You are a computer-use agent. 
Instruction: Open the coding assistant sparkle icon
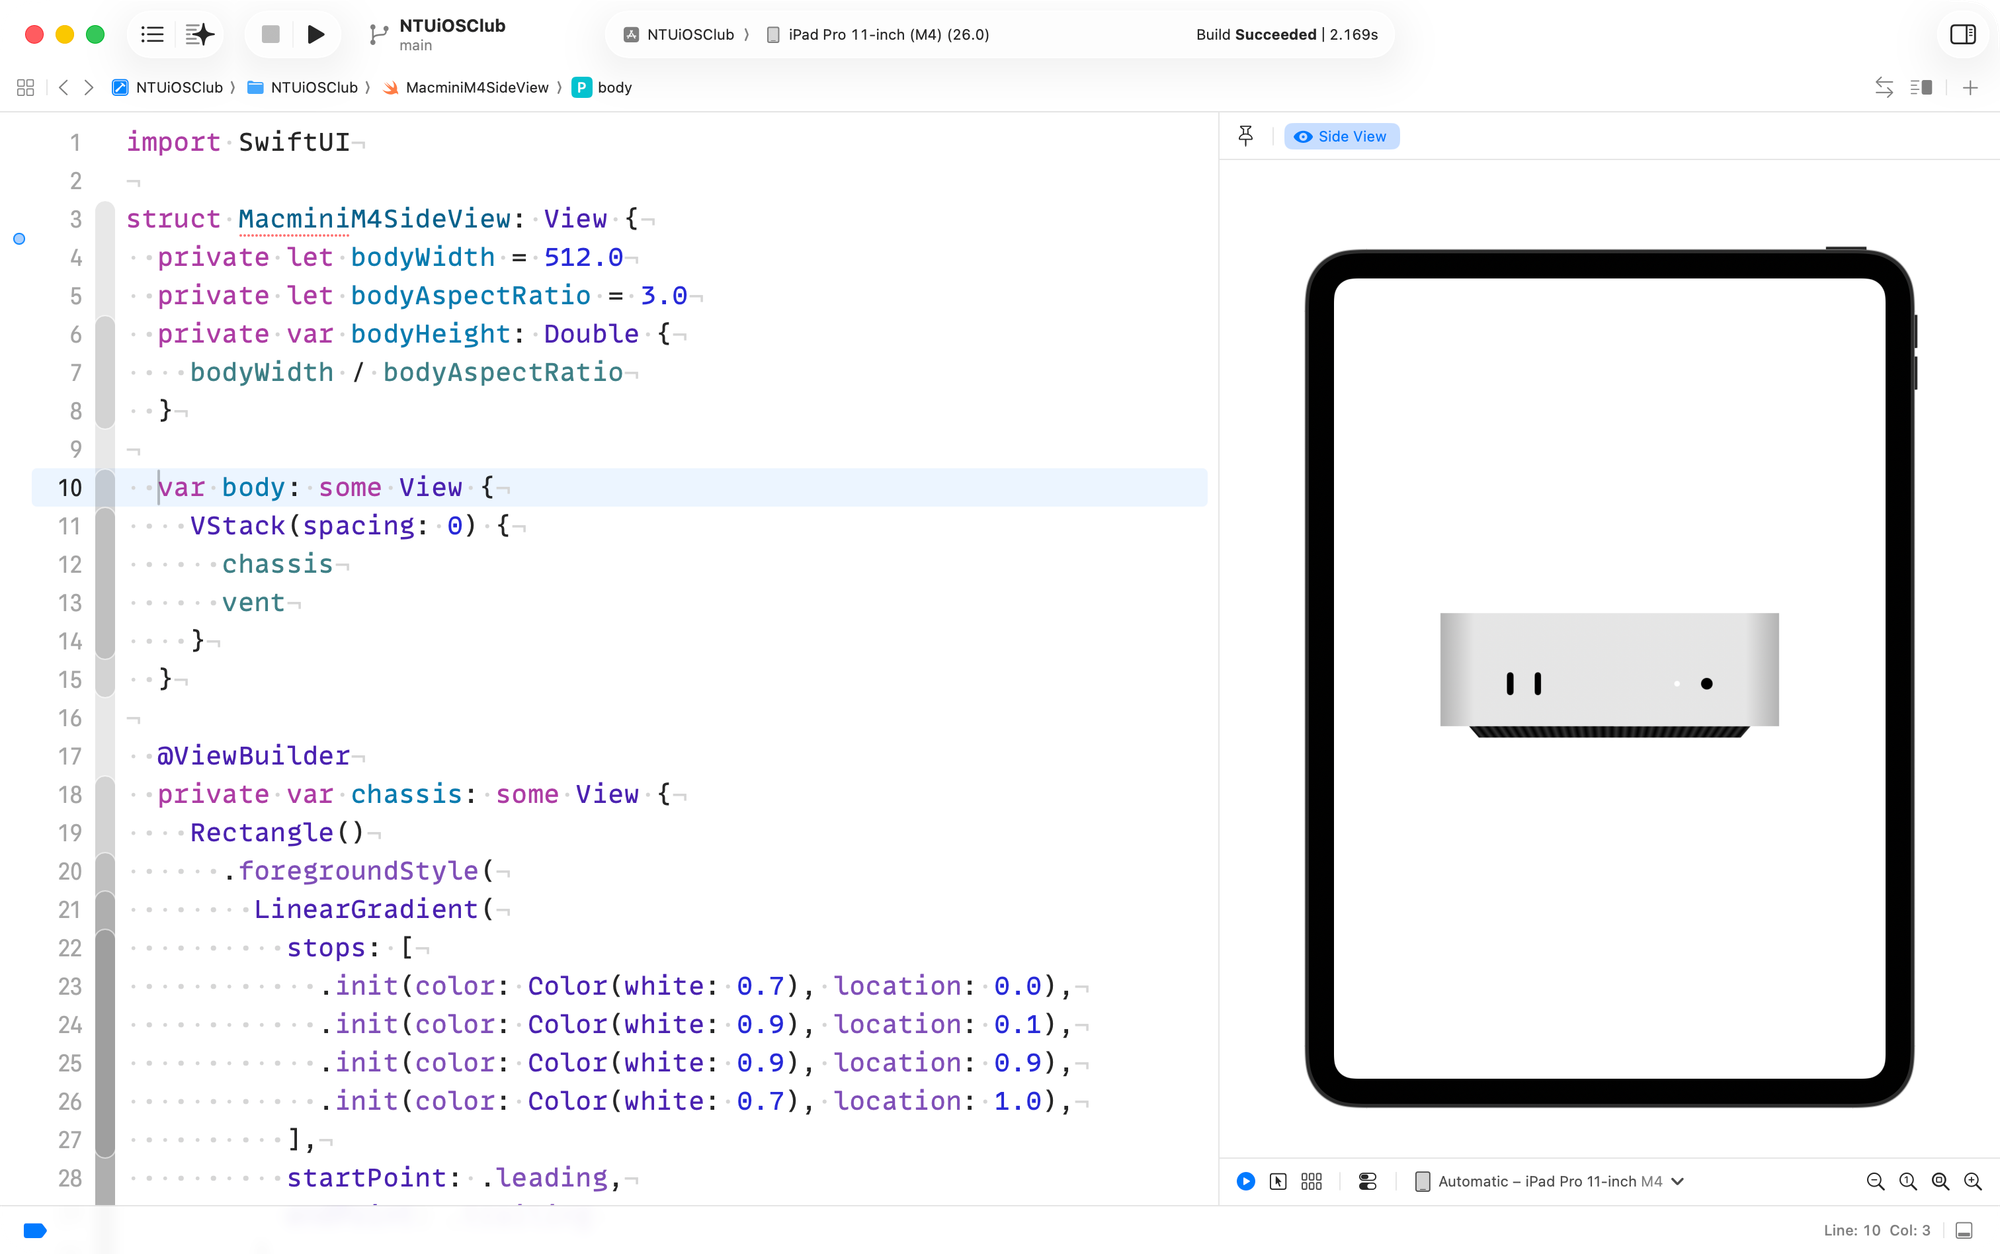pos(200,35)
